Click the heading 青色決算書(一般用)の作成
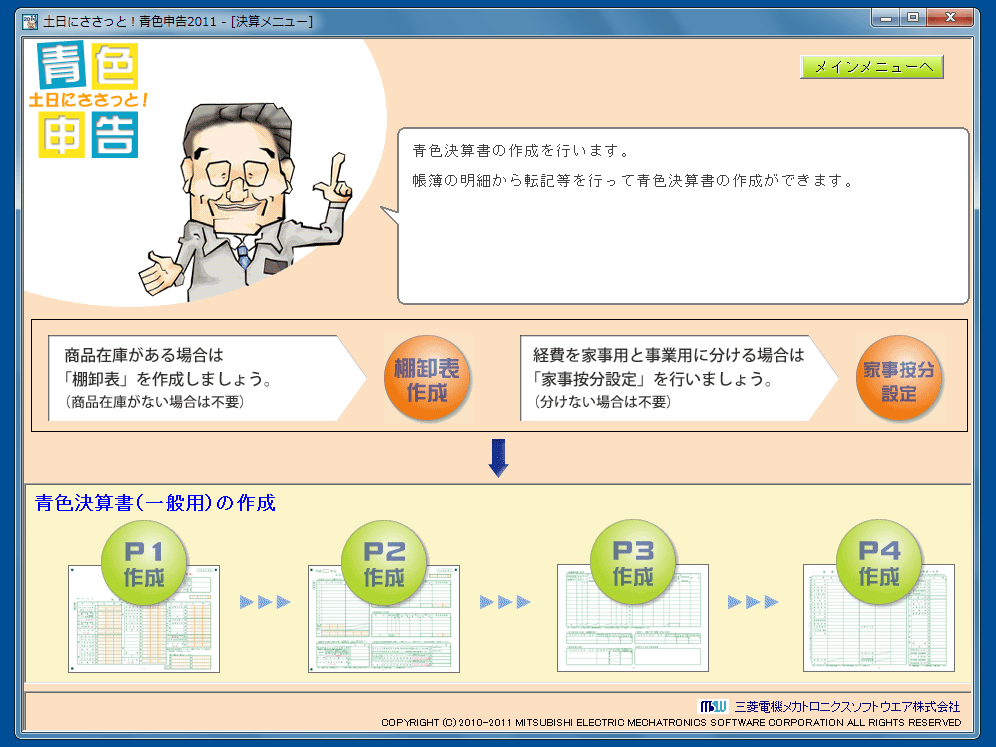Image resolution: width=996 pixels, height=747 pixels. pyautogui.click(x=156, y=503)
